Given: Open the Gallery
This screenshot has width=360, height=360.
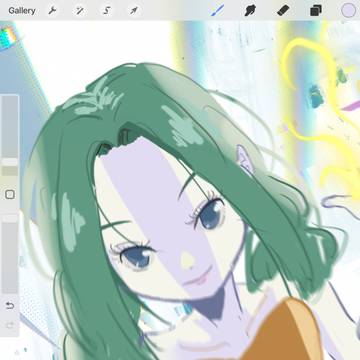Looking at the screenshot, I should pos(22,11).
